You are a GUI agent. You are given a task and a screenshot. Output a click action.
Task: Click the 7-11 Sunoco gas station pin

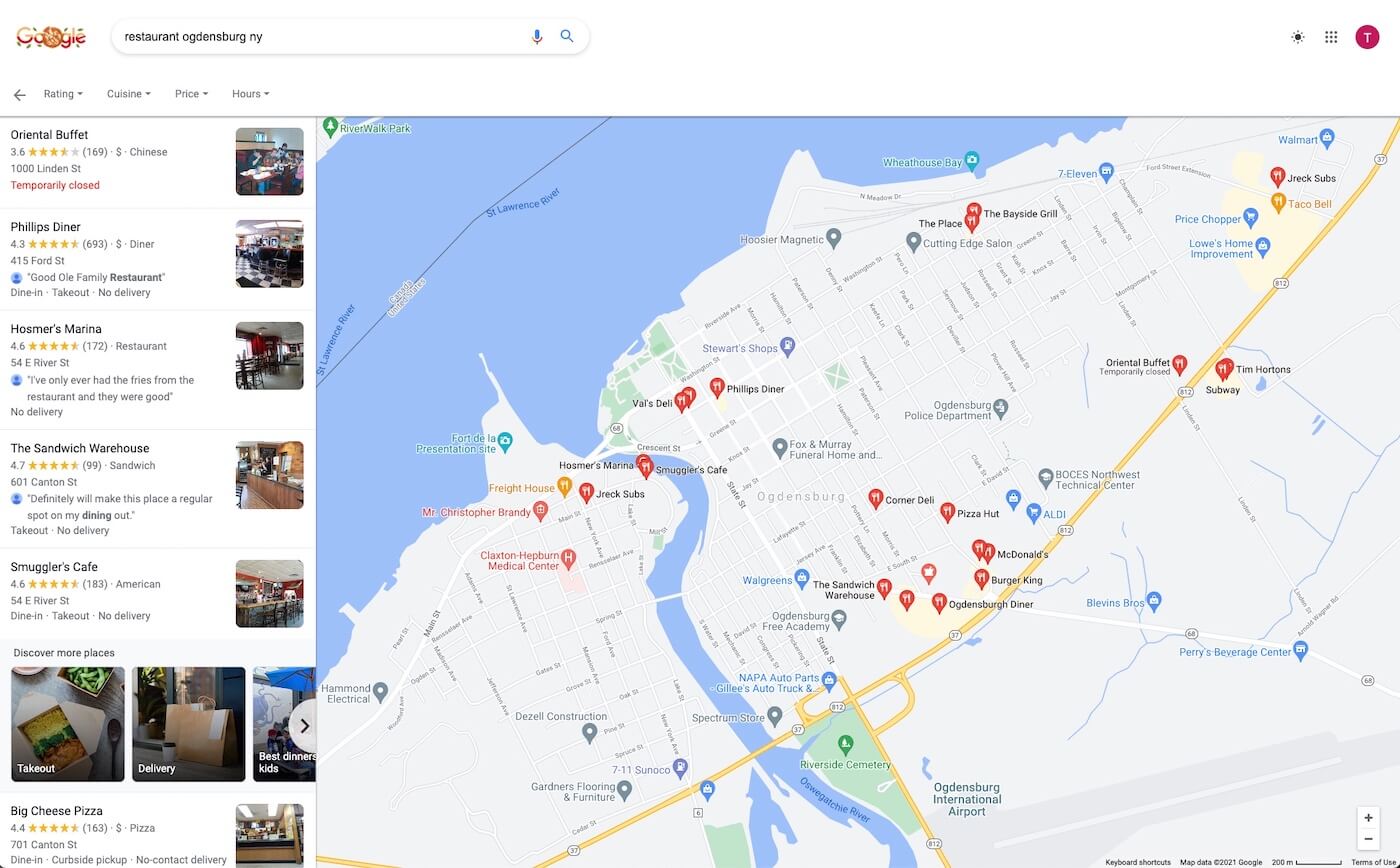680,768
